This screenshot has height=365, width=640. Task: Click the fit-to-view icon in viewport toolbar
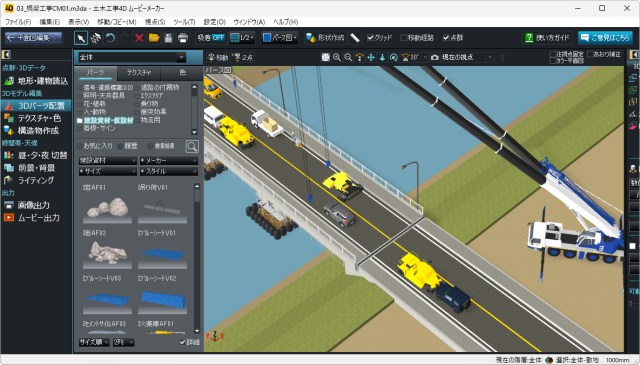point(325,58)
